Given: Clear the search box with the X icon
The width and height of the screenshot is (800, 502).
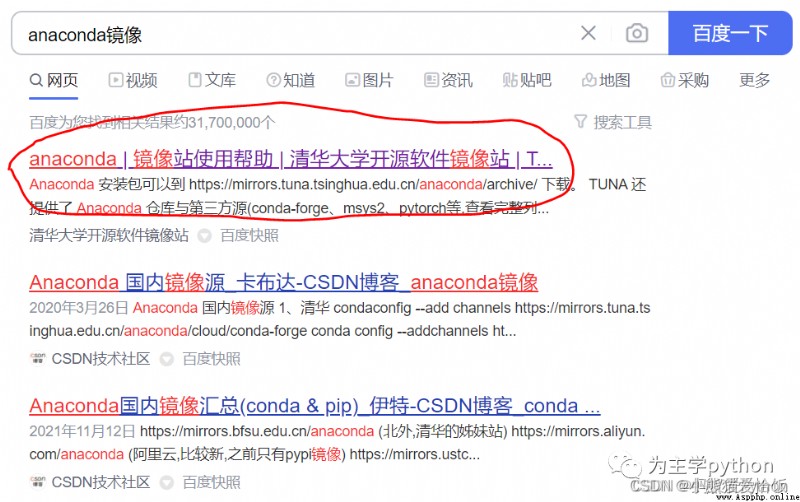Looking at the screenshot, I should (x=588, y=33).
